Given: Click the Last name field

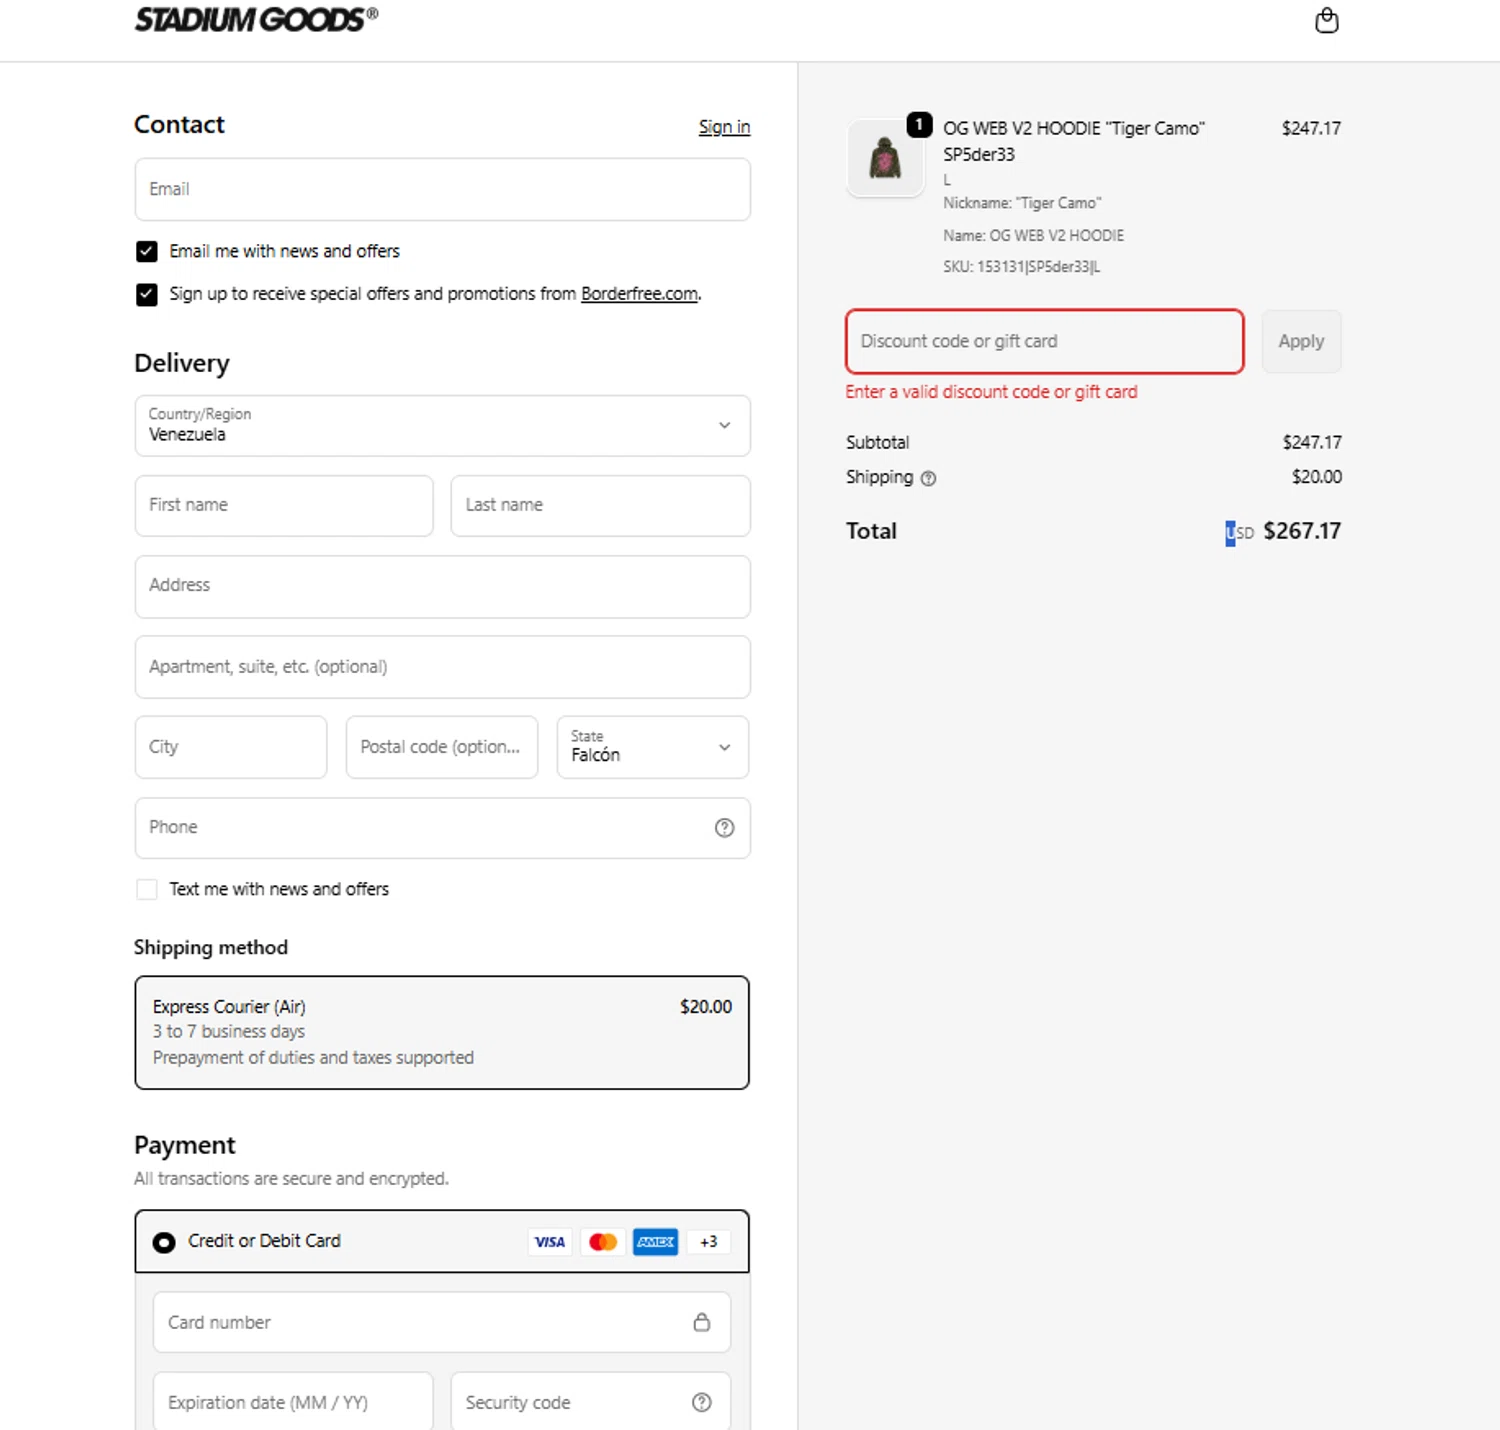Looking at the screenshot, I should pyautogui.click(x=600, y=506).
